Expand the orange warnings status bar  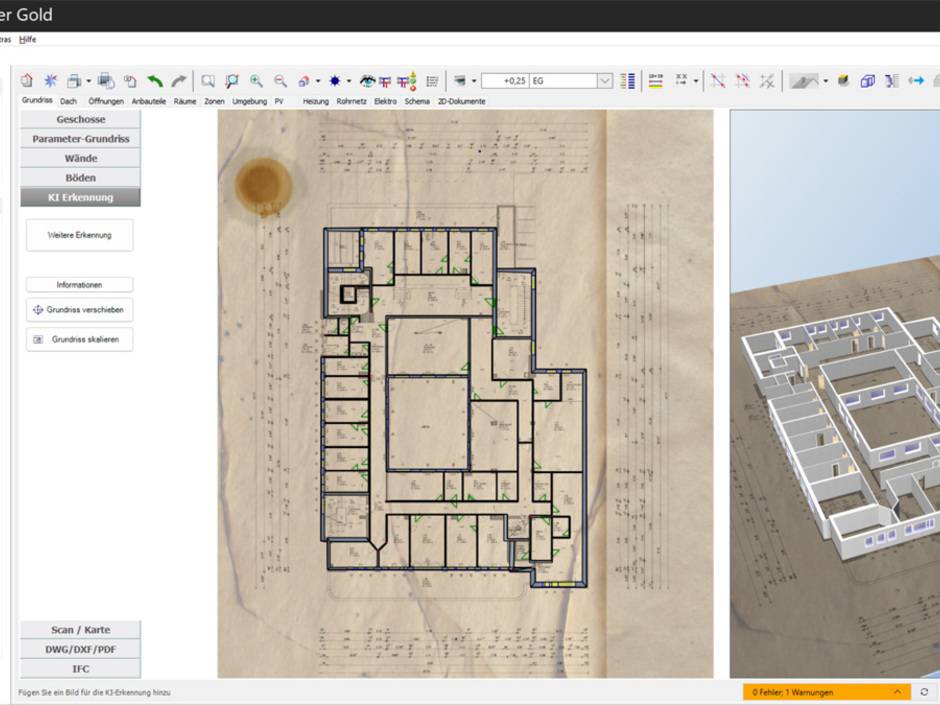click(897, 692)
